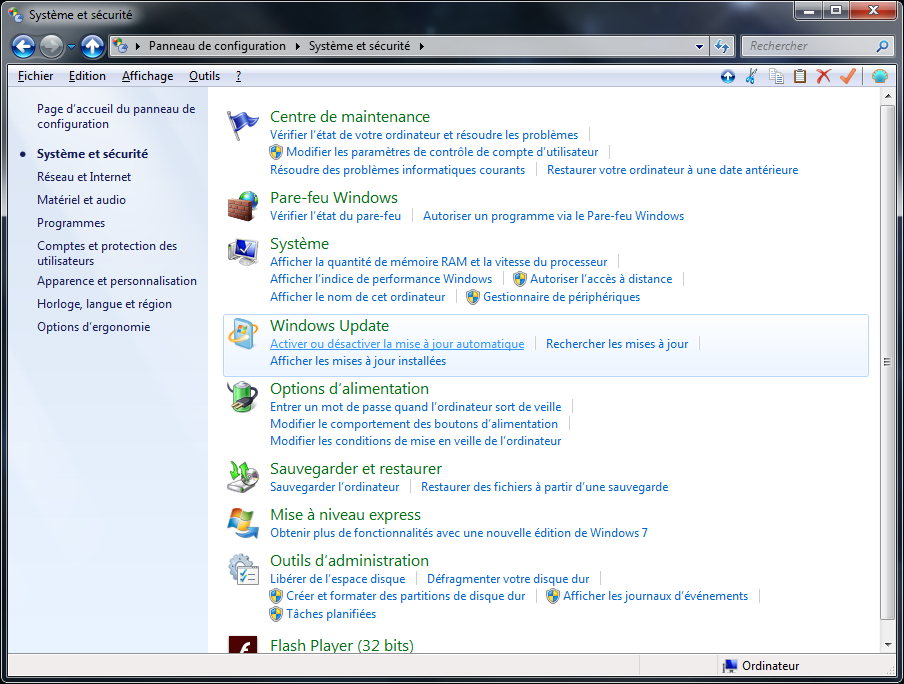904x684 pixels.
Task: Click the greyed Forward arrow button
Action: (51, 46)
